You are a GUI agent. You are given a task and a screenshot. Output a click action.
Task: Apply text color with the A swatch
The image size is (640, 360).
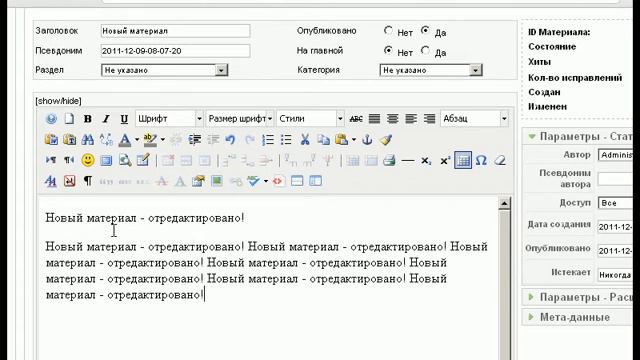coord(125,140)
